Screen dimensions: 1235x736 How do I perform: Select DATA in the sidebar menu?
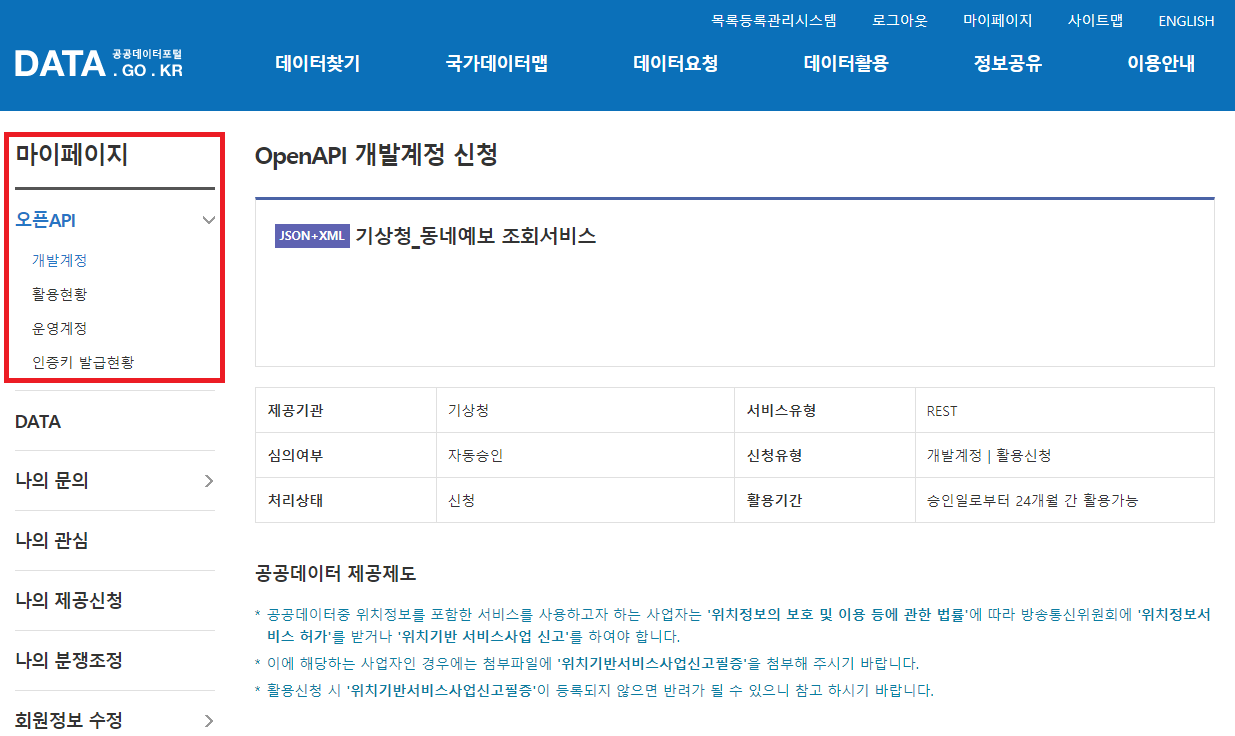tap(38, 421)
